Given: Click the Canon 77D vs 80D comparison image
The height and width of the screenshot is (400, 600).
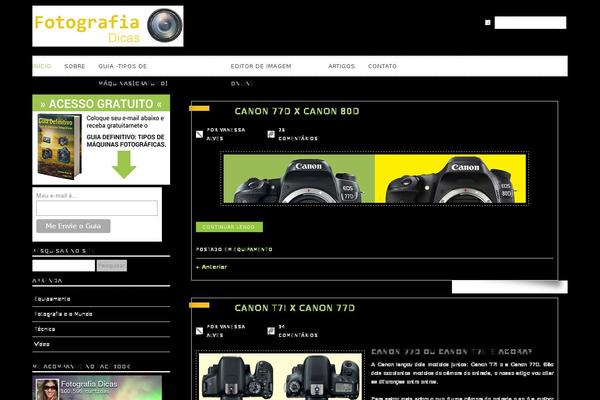Looking at the screenshot, I should 375,179.
